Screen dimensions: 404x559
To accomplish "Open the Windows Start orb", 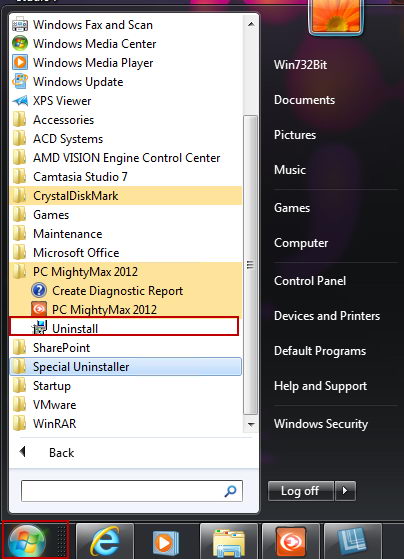I will pos(27,541).
